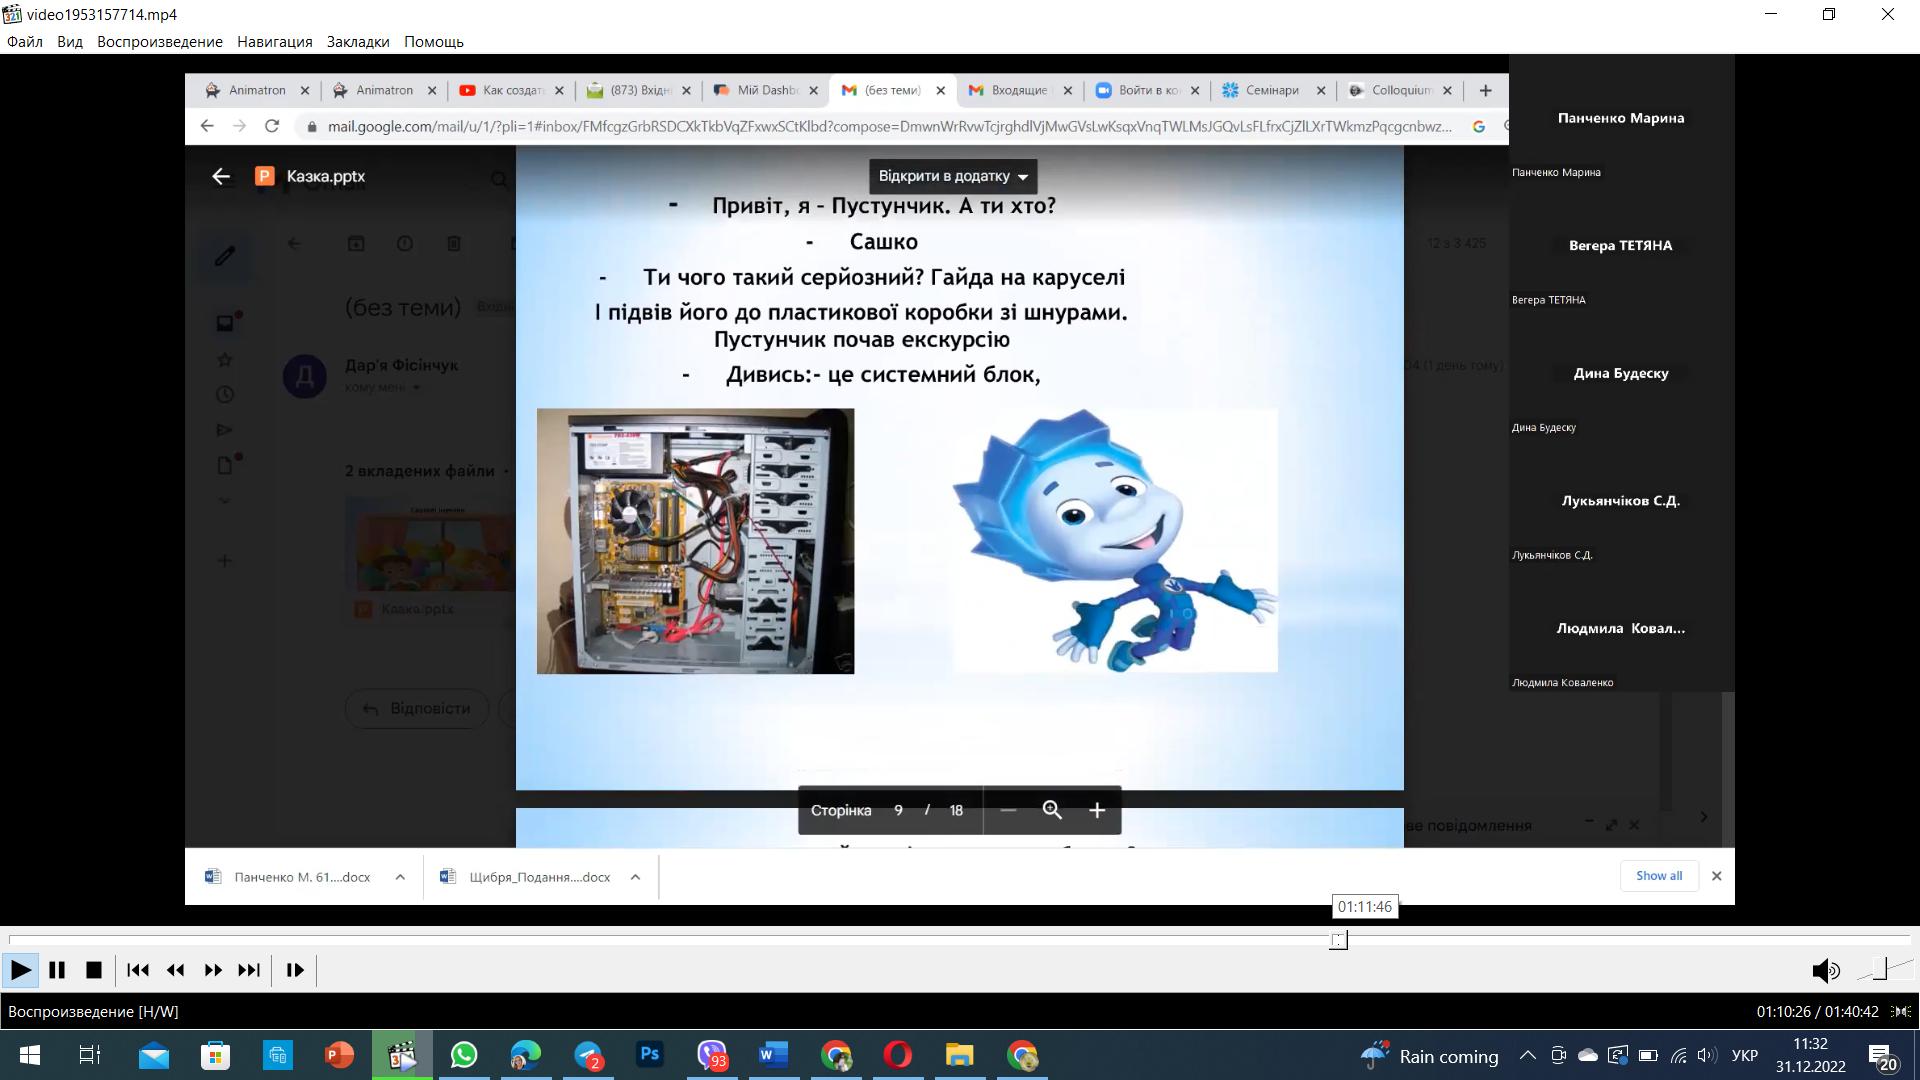Open Photoshop from the taskbar
The image size is (1920, 1080).
pos(650,1056)
